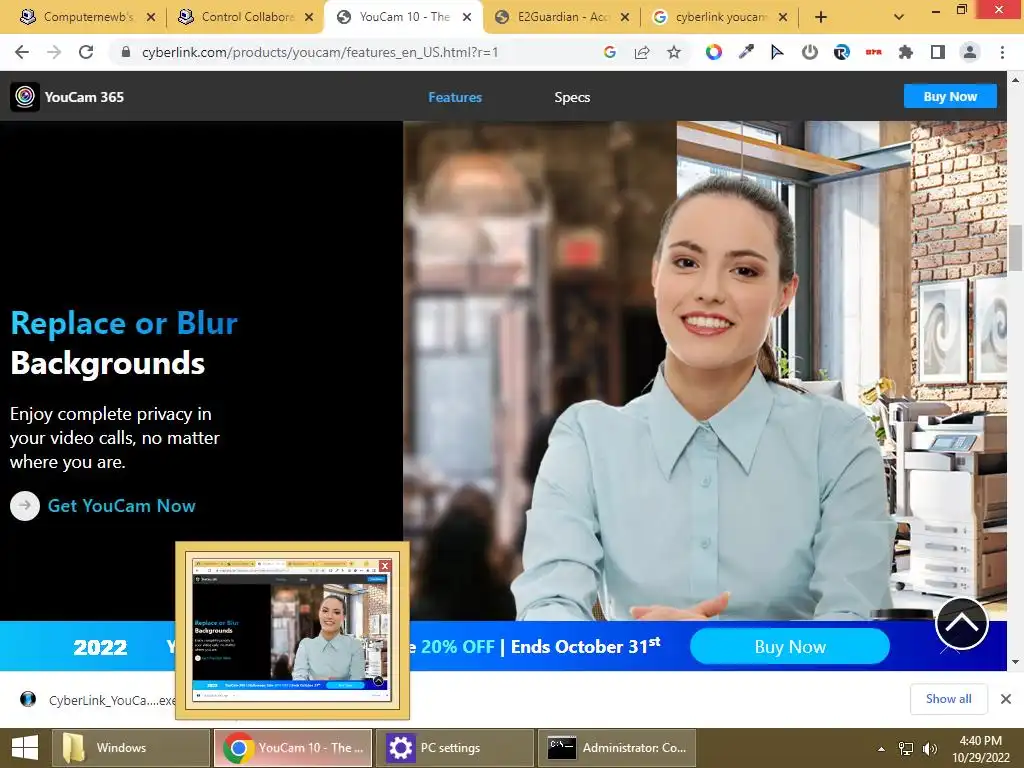This screenshot has height=768, width=1024.
Task: Click the power button extension icon
Action: coord(809,52)
